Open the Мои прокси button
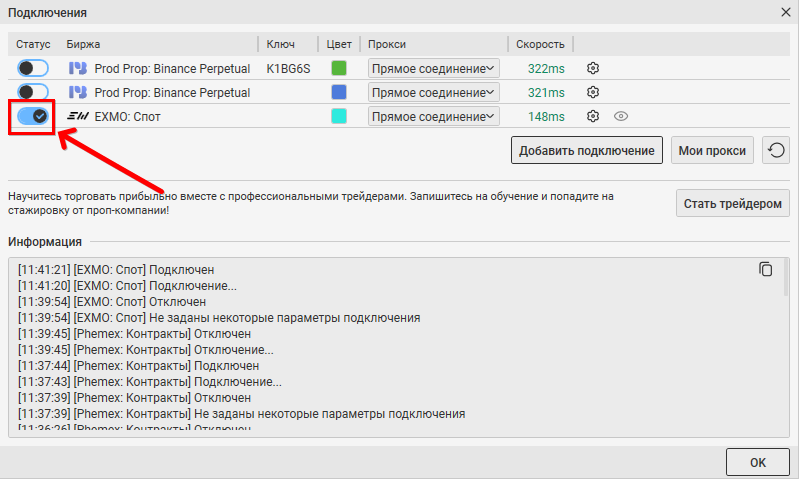Image resolution: width=799 pixels, height=479 pixels. [x=712, y=151]
